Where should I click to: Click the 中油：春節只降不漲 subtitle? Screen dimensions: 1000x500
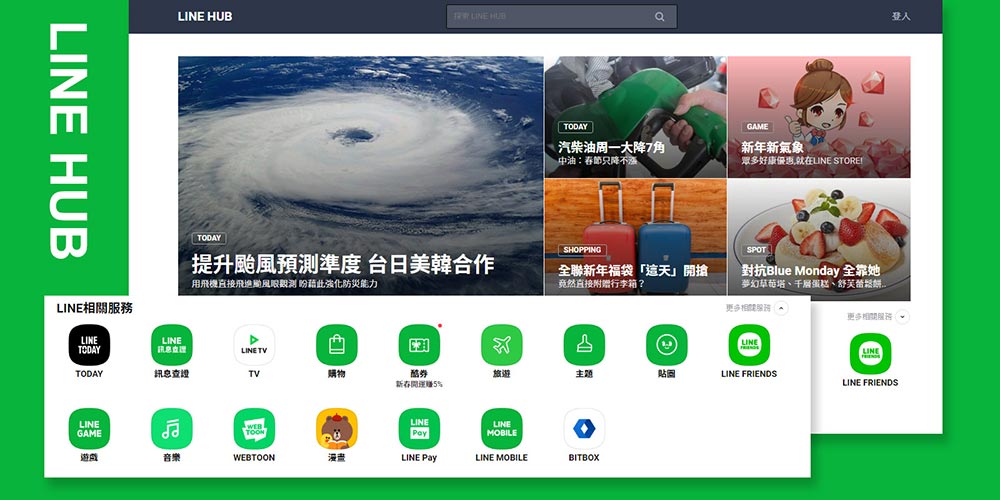tap(598, 161)
